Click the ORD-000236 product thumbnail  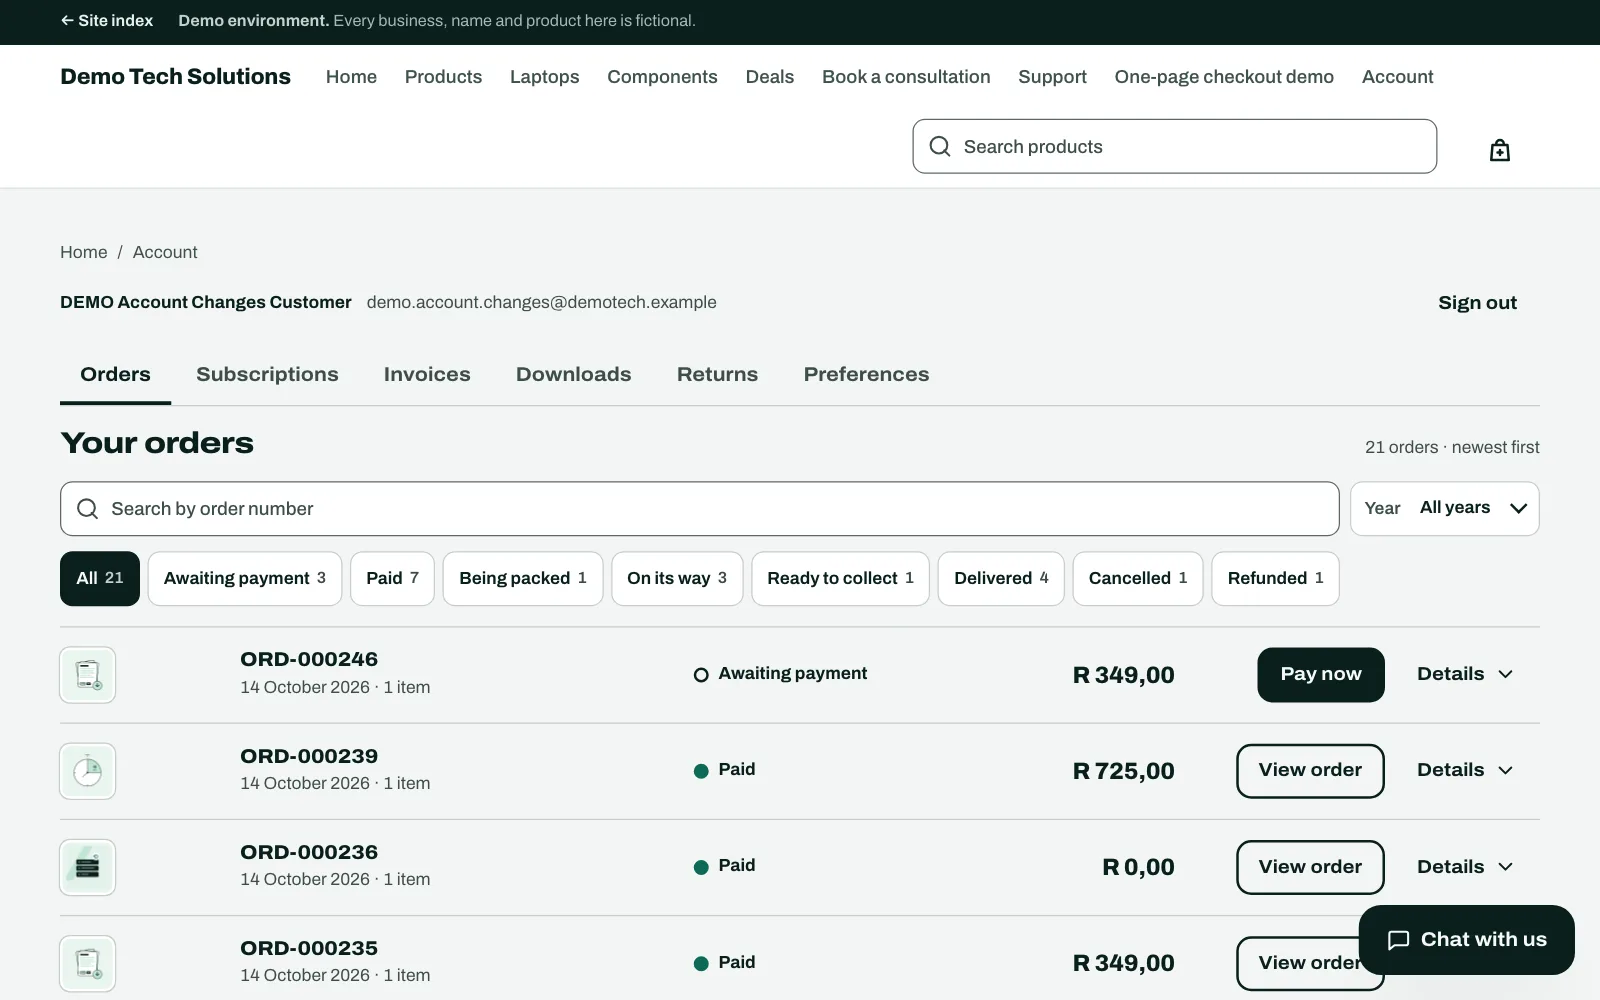point(88,867)
